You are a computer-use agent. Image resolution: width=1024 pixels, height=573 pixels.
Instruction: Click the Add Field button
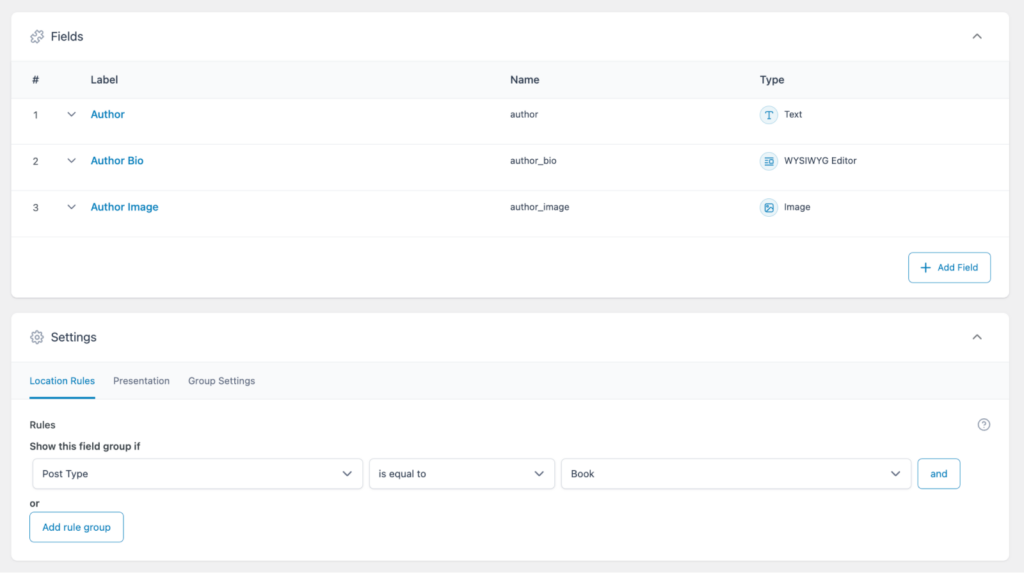(x=949, y=268)
